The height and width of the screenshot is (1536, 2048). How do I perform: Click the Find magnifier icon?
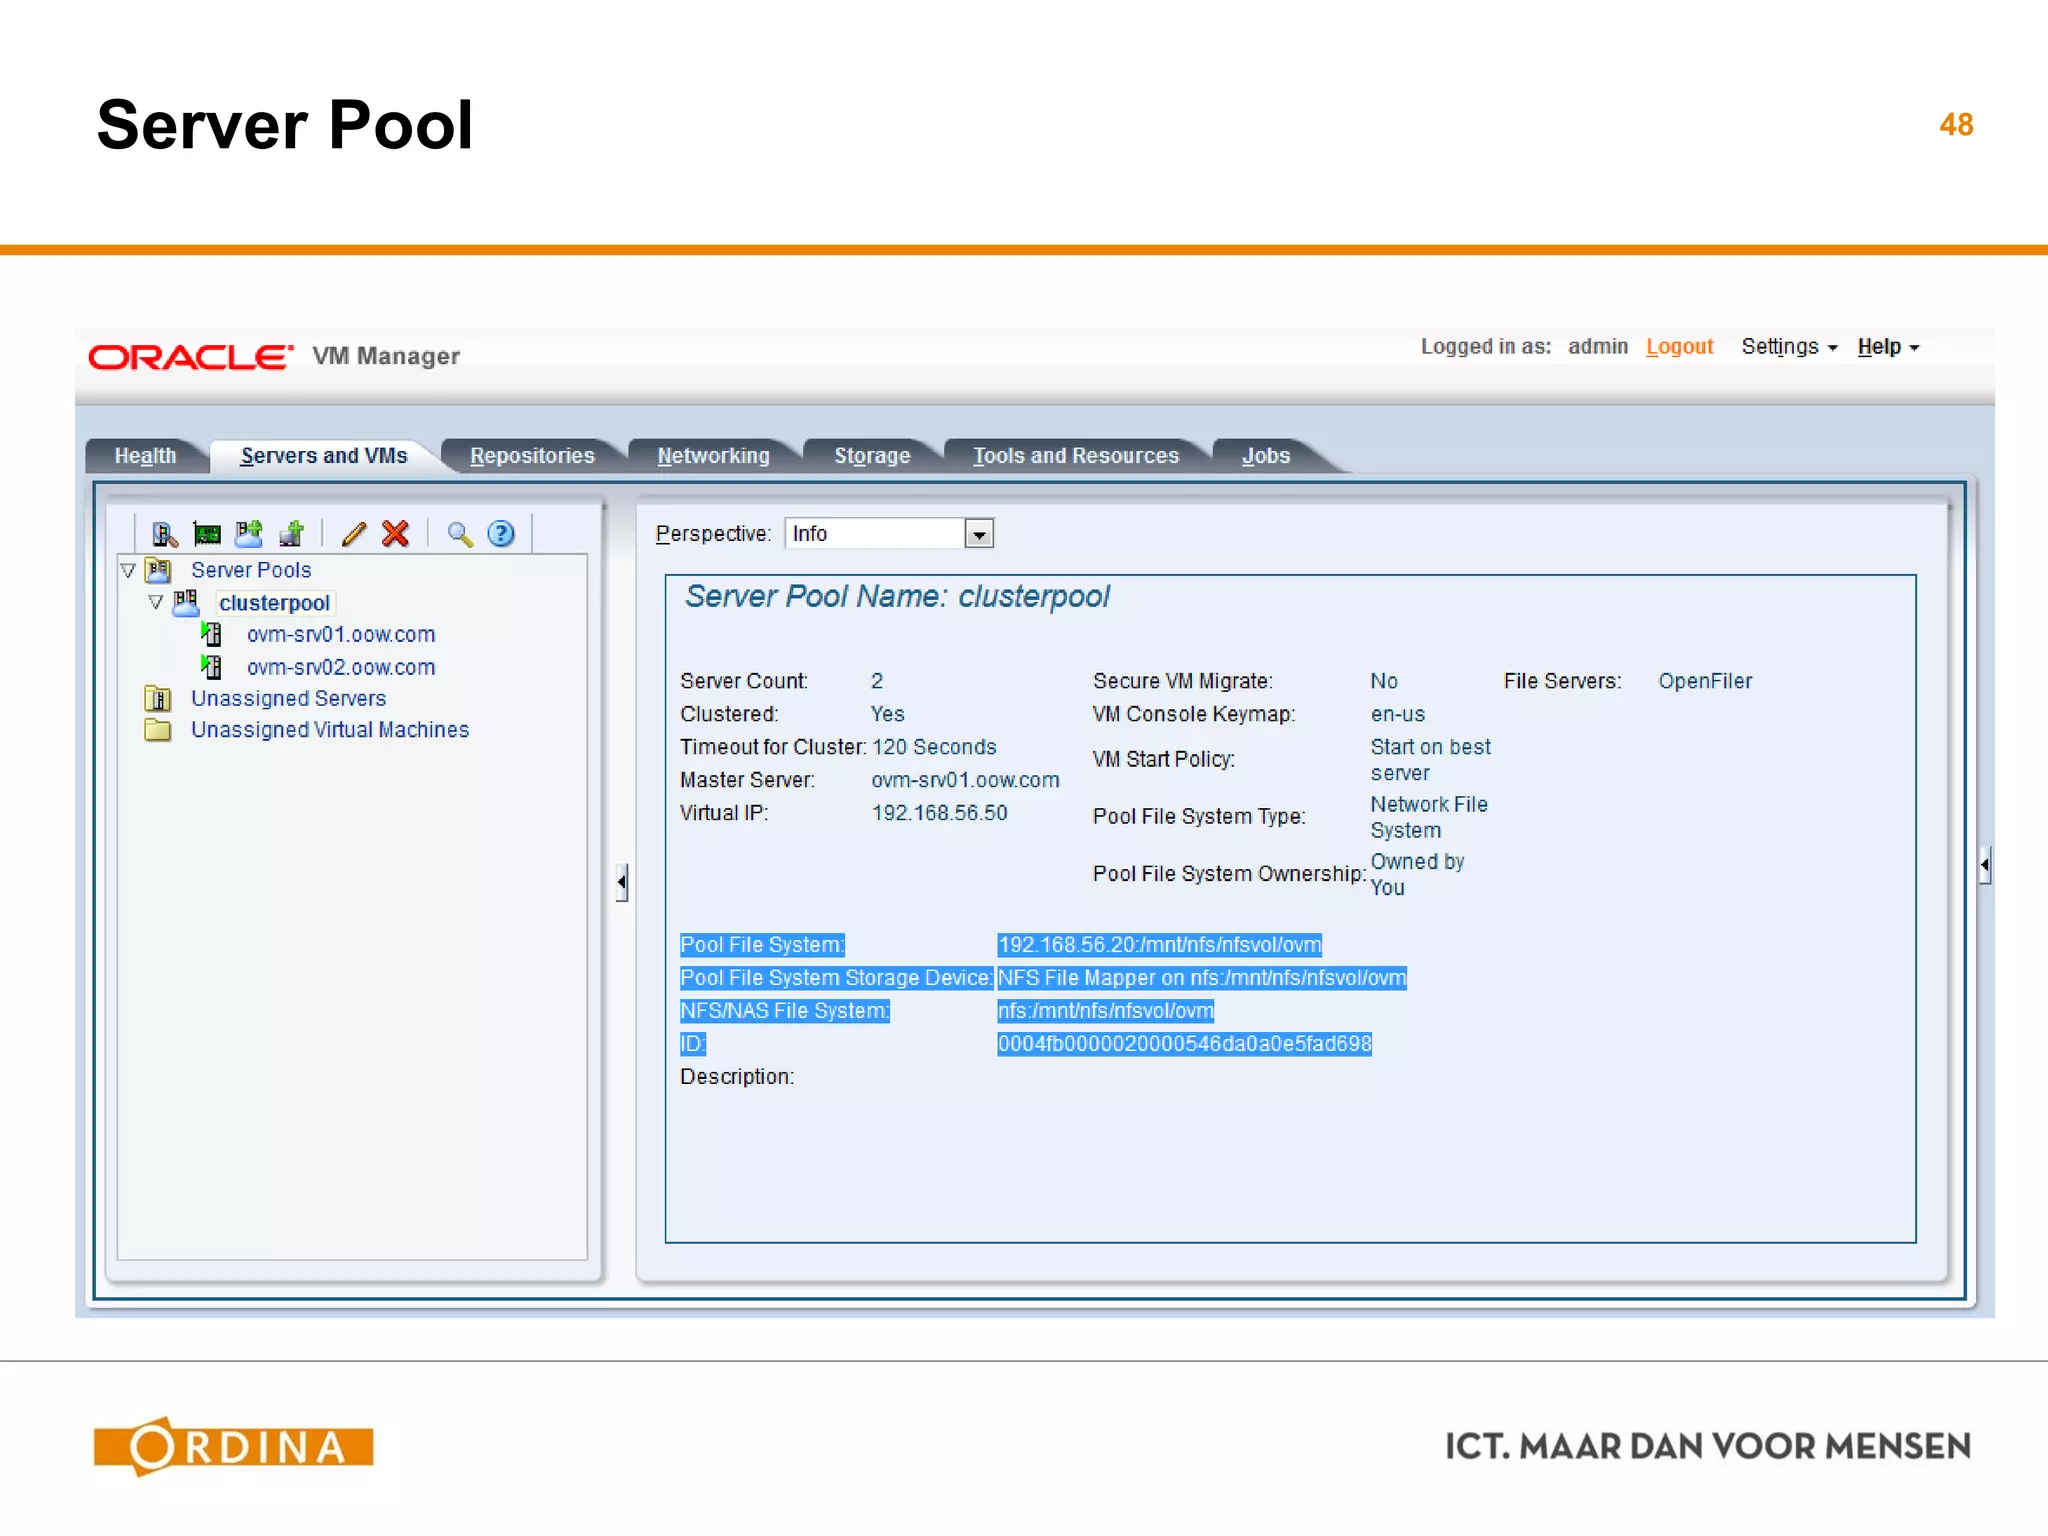[460, 534]
